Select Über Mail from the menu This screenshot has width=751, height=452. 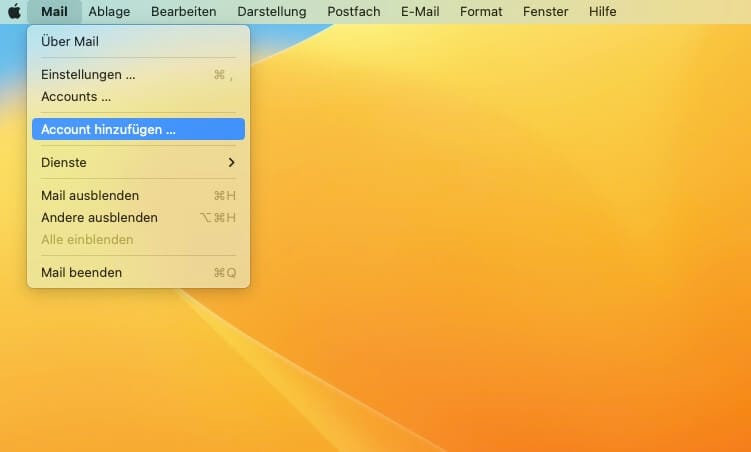[x=70, y=42]
